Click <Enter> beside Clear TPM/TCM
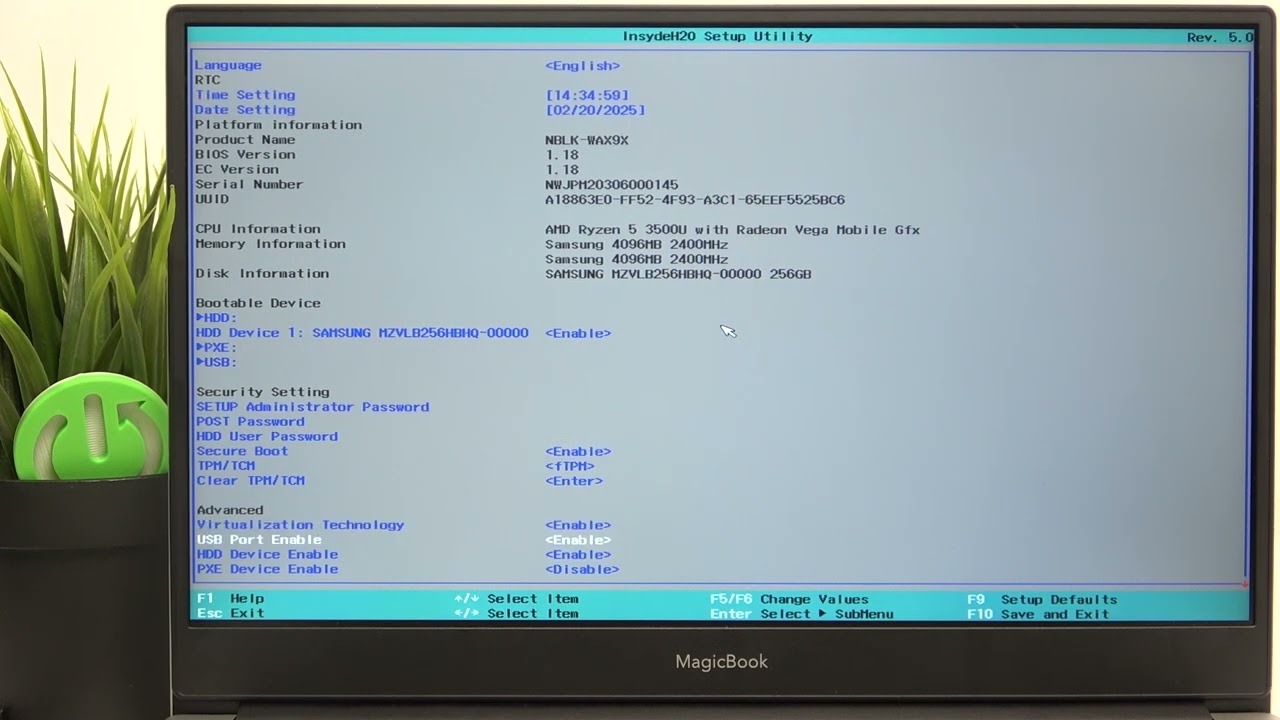1280x720 pixels. (574, 481)
